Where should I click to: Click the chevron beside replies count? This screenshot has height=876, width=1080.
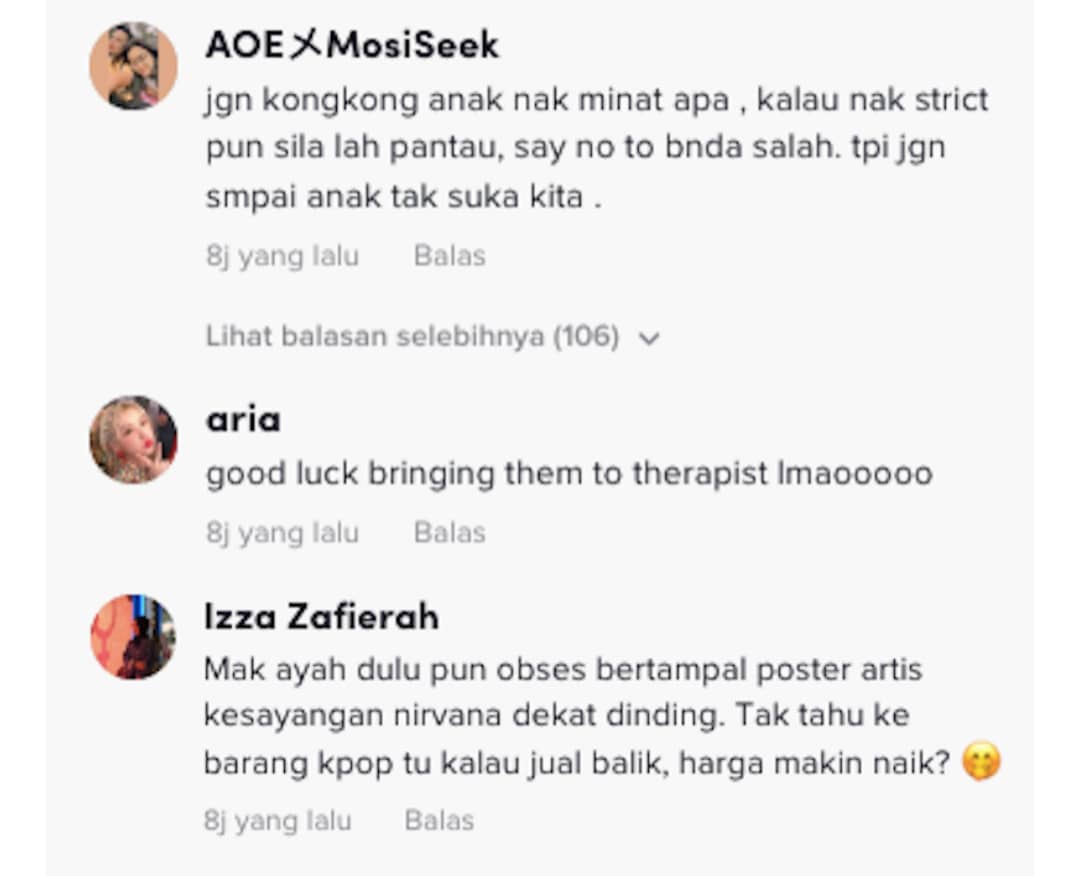649,338
